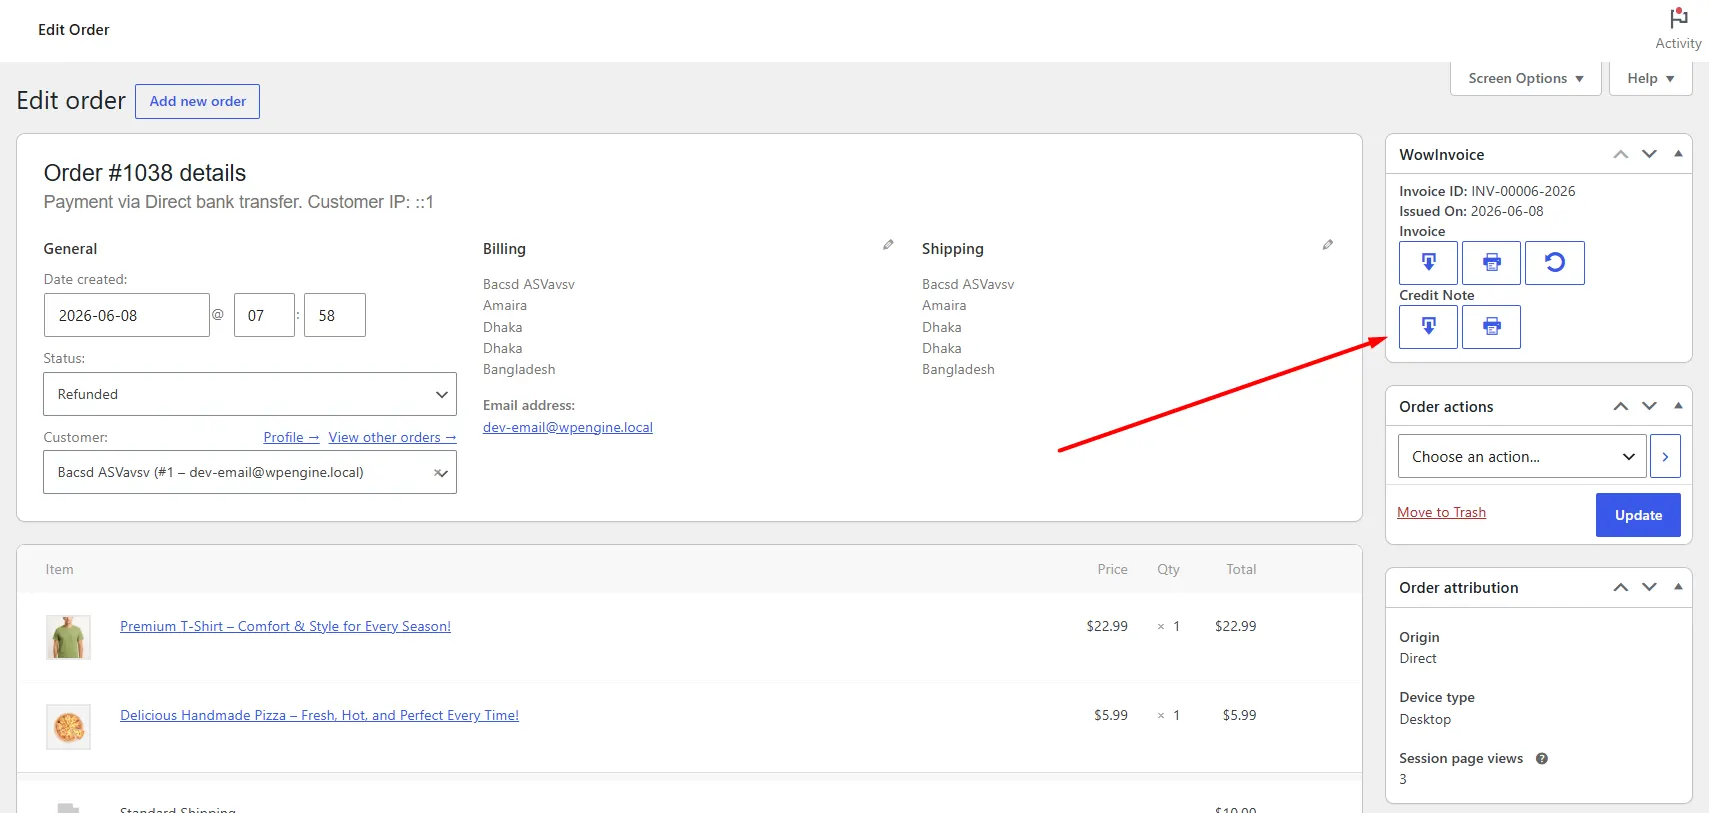This screenshot has height=813, width=1709.
Task: Move WowInvoice panel down
Action: (x=1649, y=154)
